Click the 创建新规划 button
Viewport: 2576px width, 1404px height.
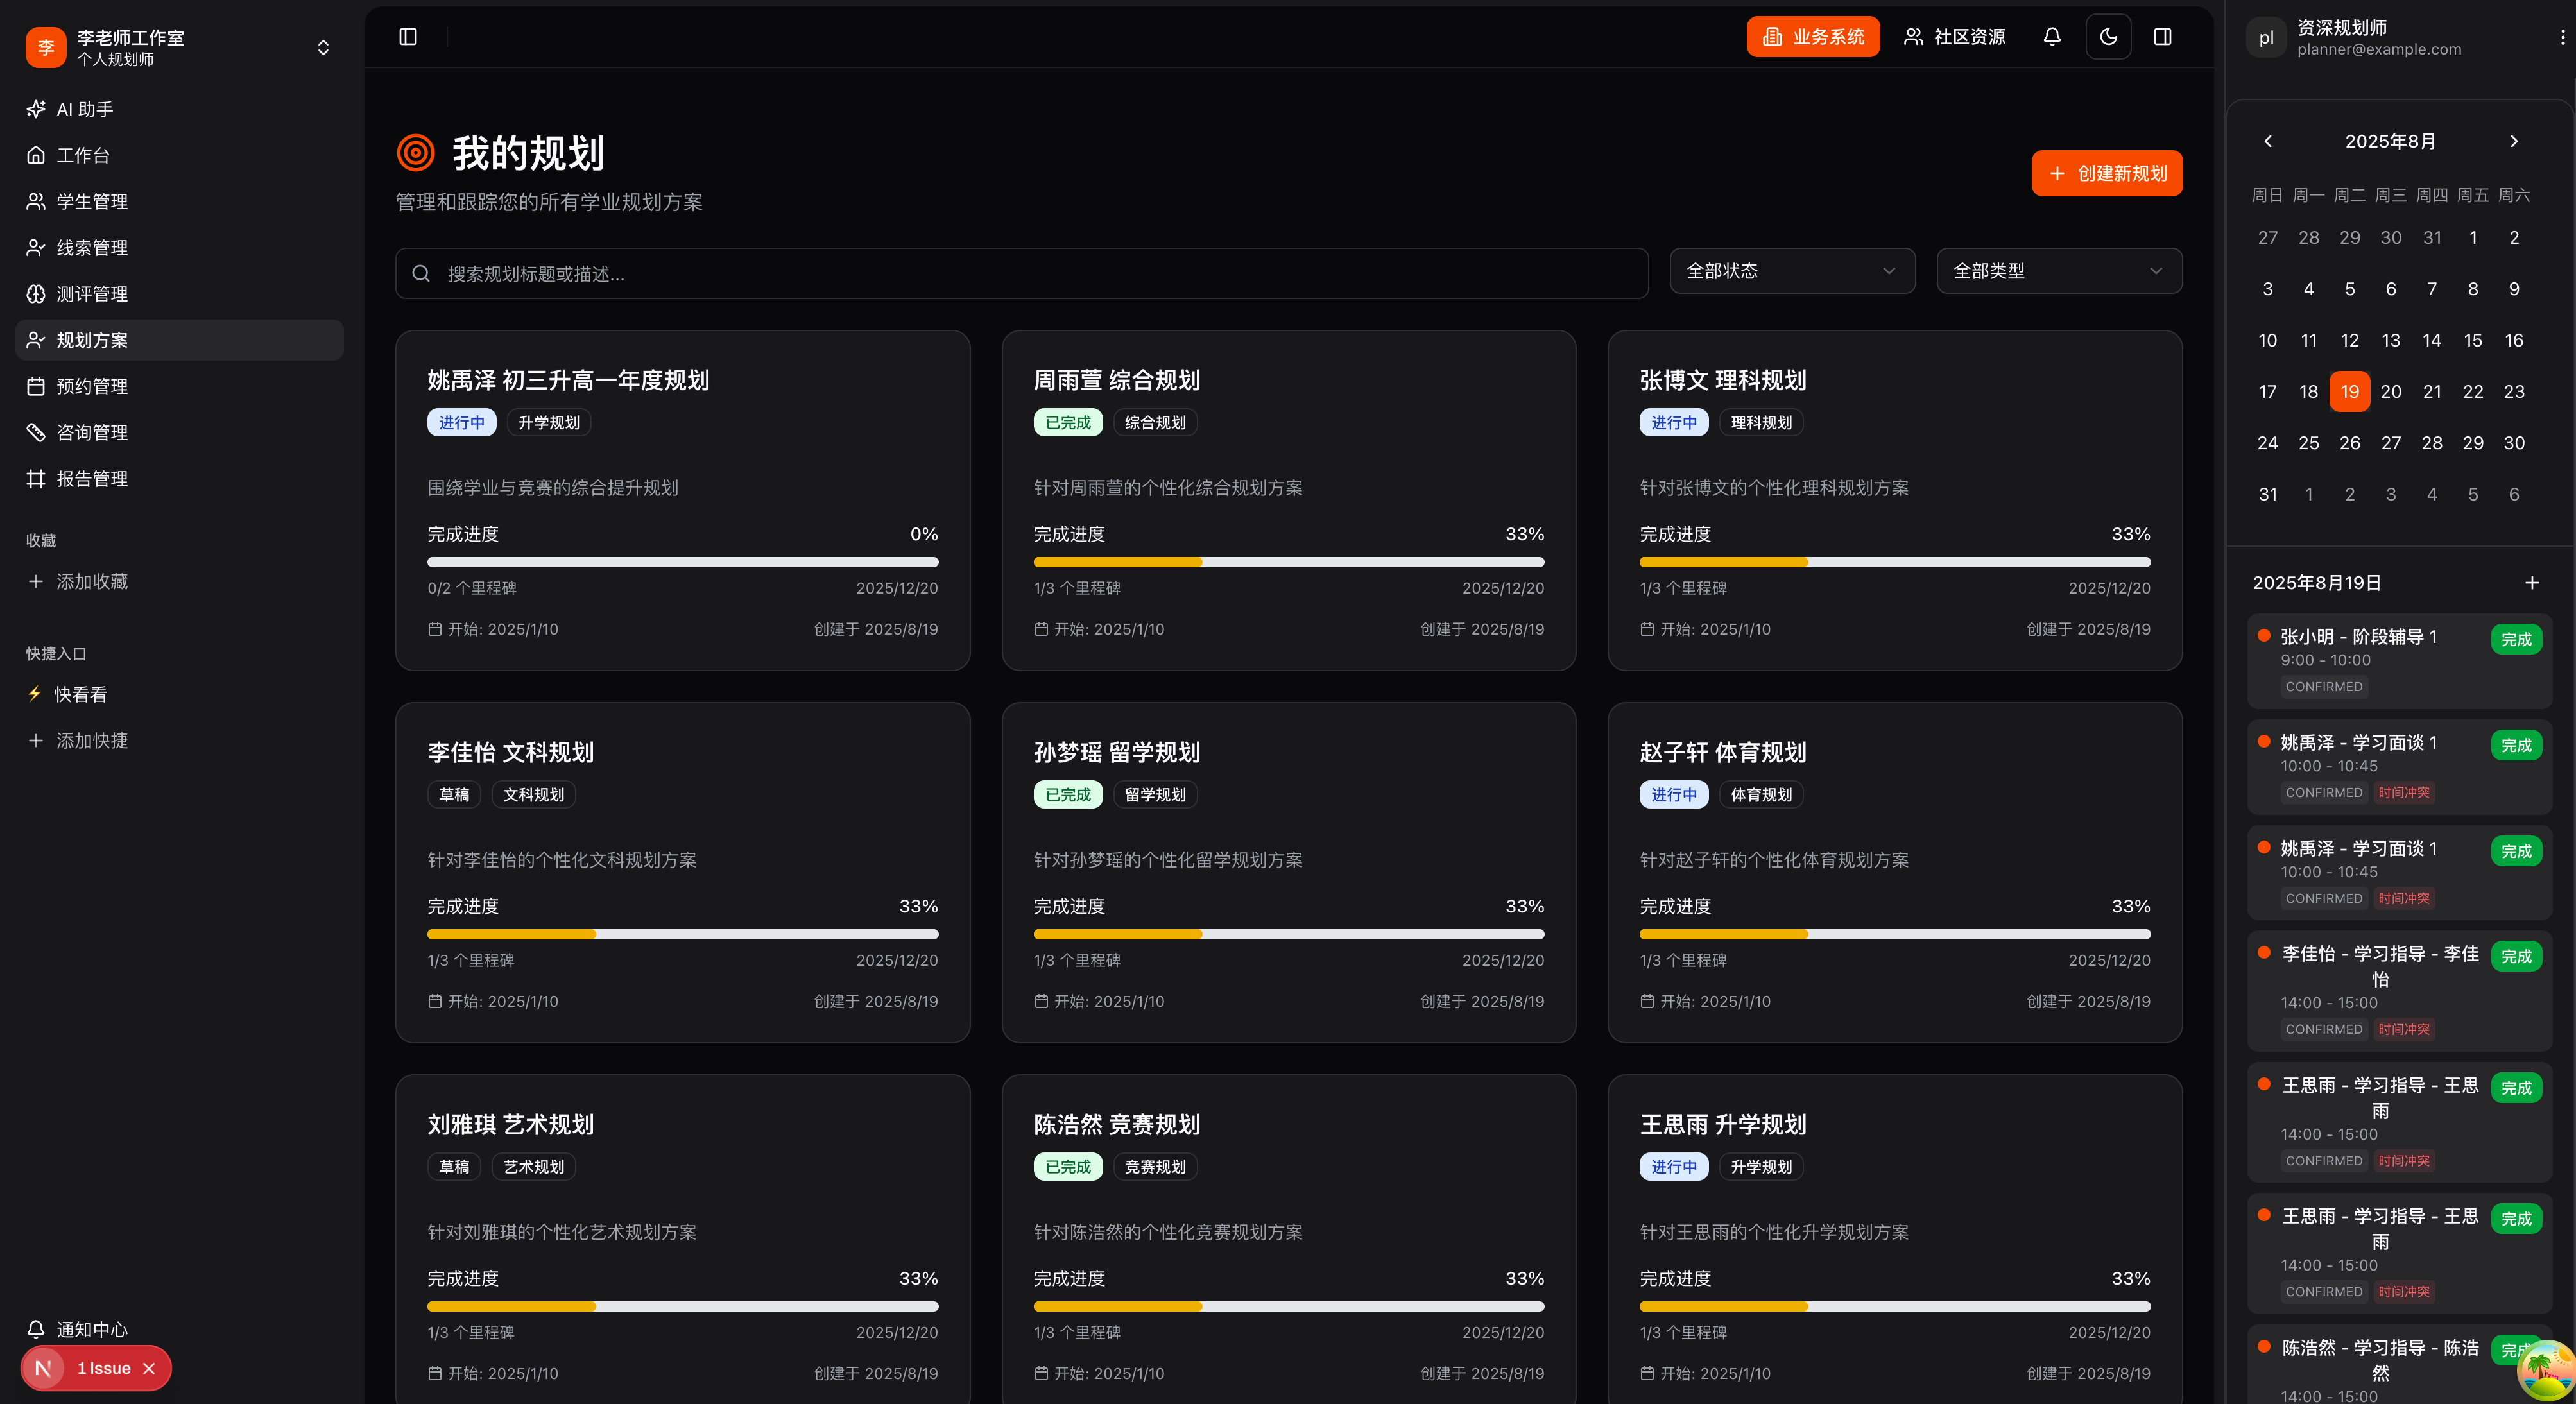[2106, 173]
